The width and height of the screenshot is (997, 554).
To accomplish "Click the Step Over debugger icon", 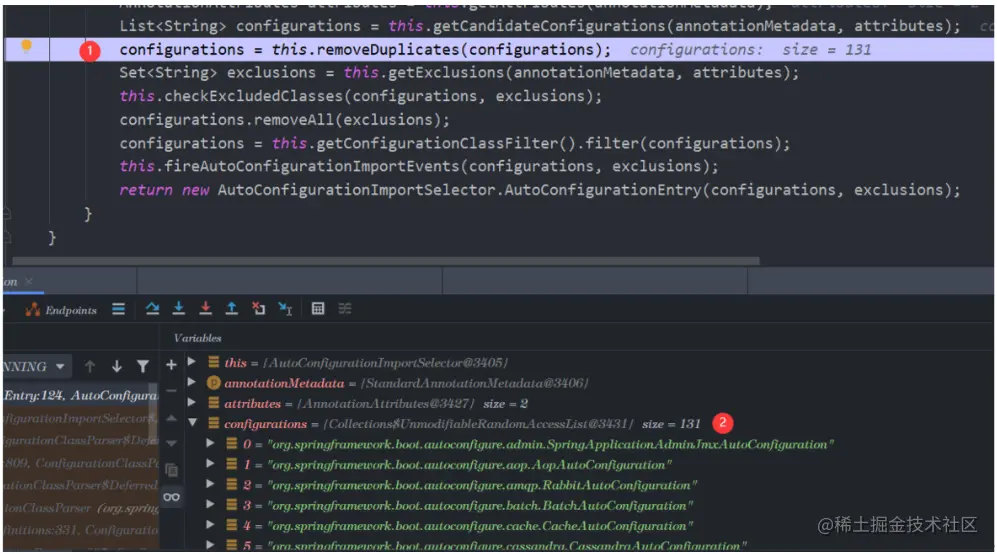I will coord(152,309).
